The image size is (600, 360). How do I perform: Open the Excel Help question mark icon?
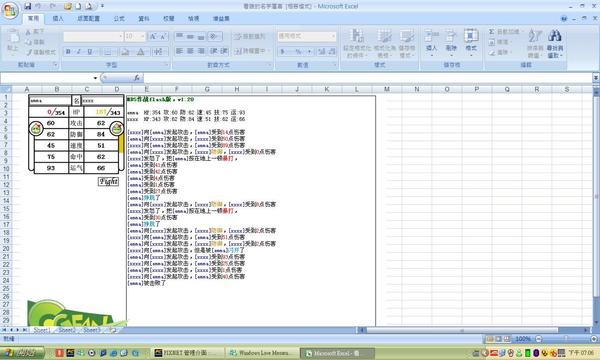click(564, 18)
